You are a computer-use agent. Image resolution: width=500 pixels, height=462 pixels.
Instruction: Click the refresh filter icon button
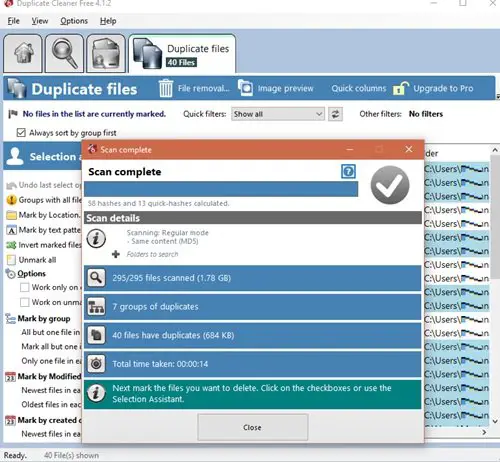coord(335,114)
